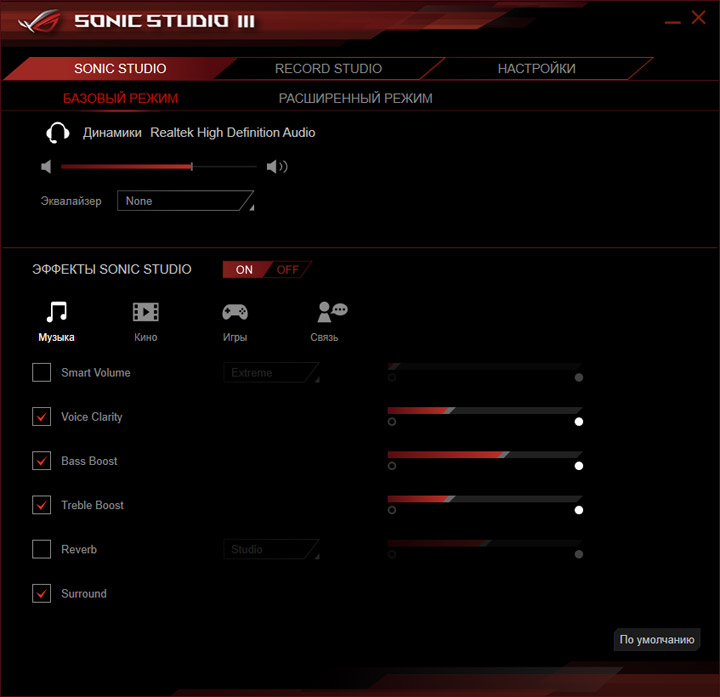Click the Realtek High Definition Audio label
The height and width of the screenshot is (697, 720).
click(233, 133)
